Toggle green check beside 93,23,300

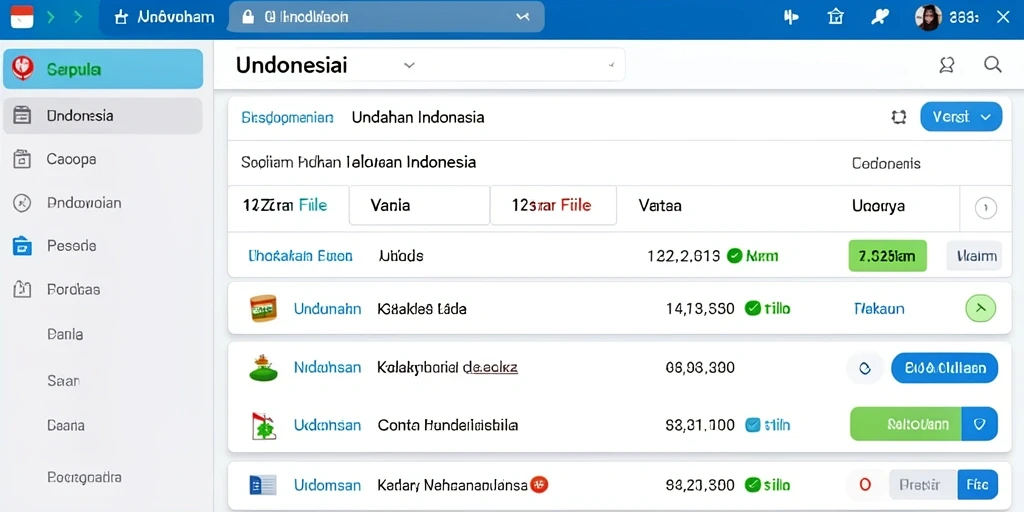coord(753,485)
